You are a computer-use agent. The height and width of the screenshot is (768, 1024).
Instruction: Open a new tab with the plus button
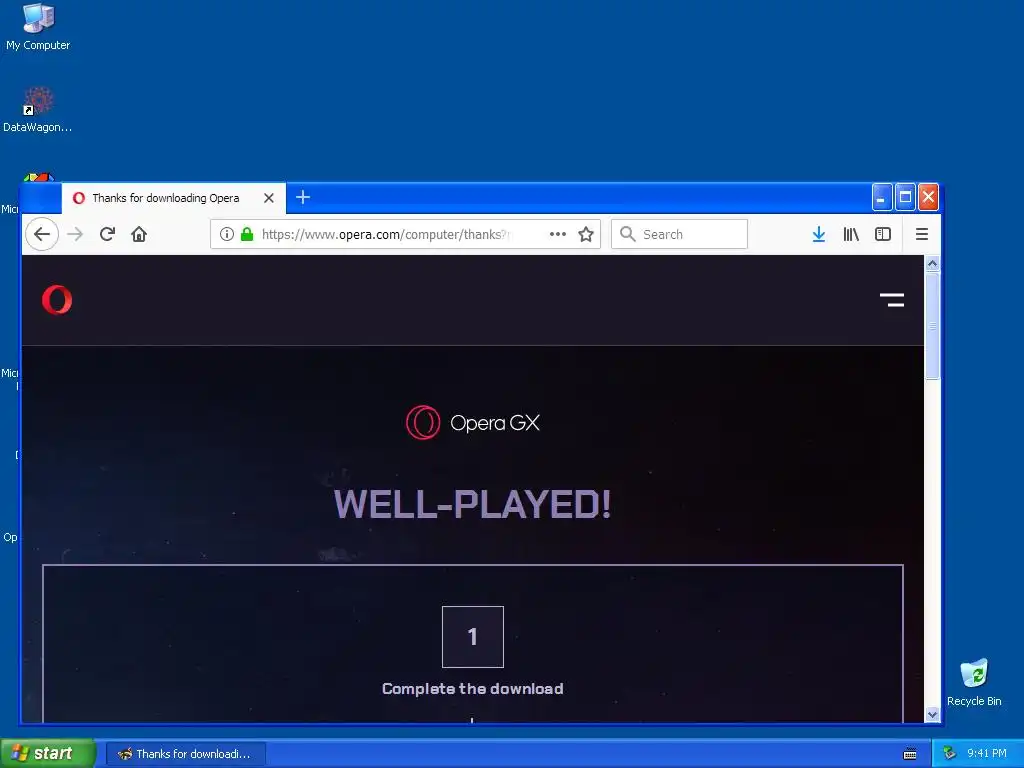click(303, 197)
